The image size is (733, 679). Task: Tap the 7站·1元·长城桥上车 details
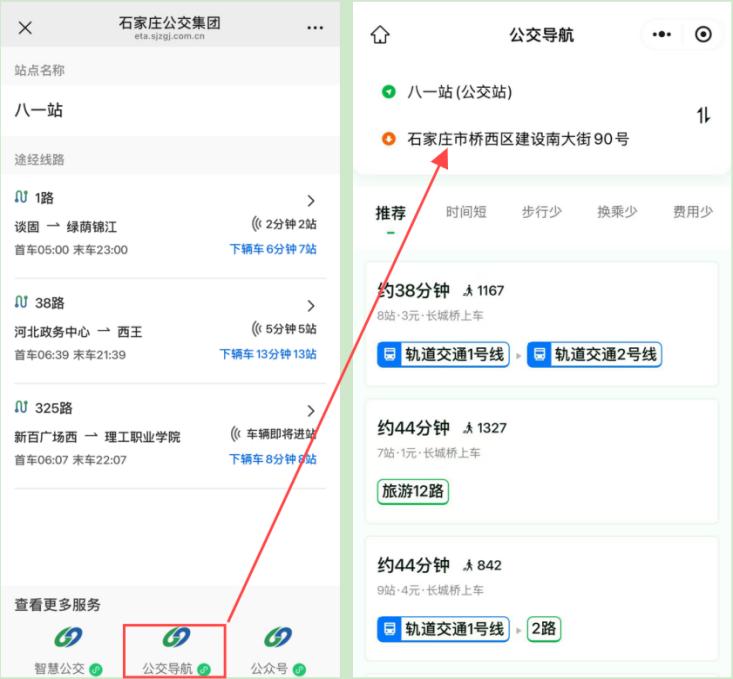(x=429, y=453)
